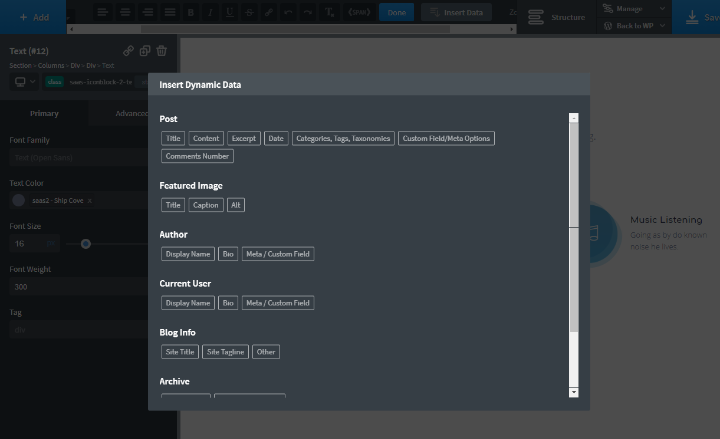Redo the last text edit
Viewport: 720px width, 439px height.
(308, 12)
